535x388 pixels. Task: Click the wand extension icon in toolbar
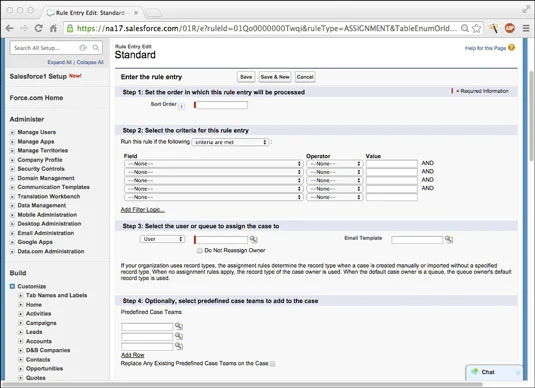pos(493,28)
